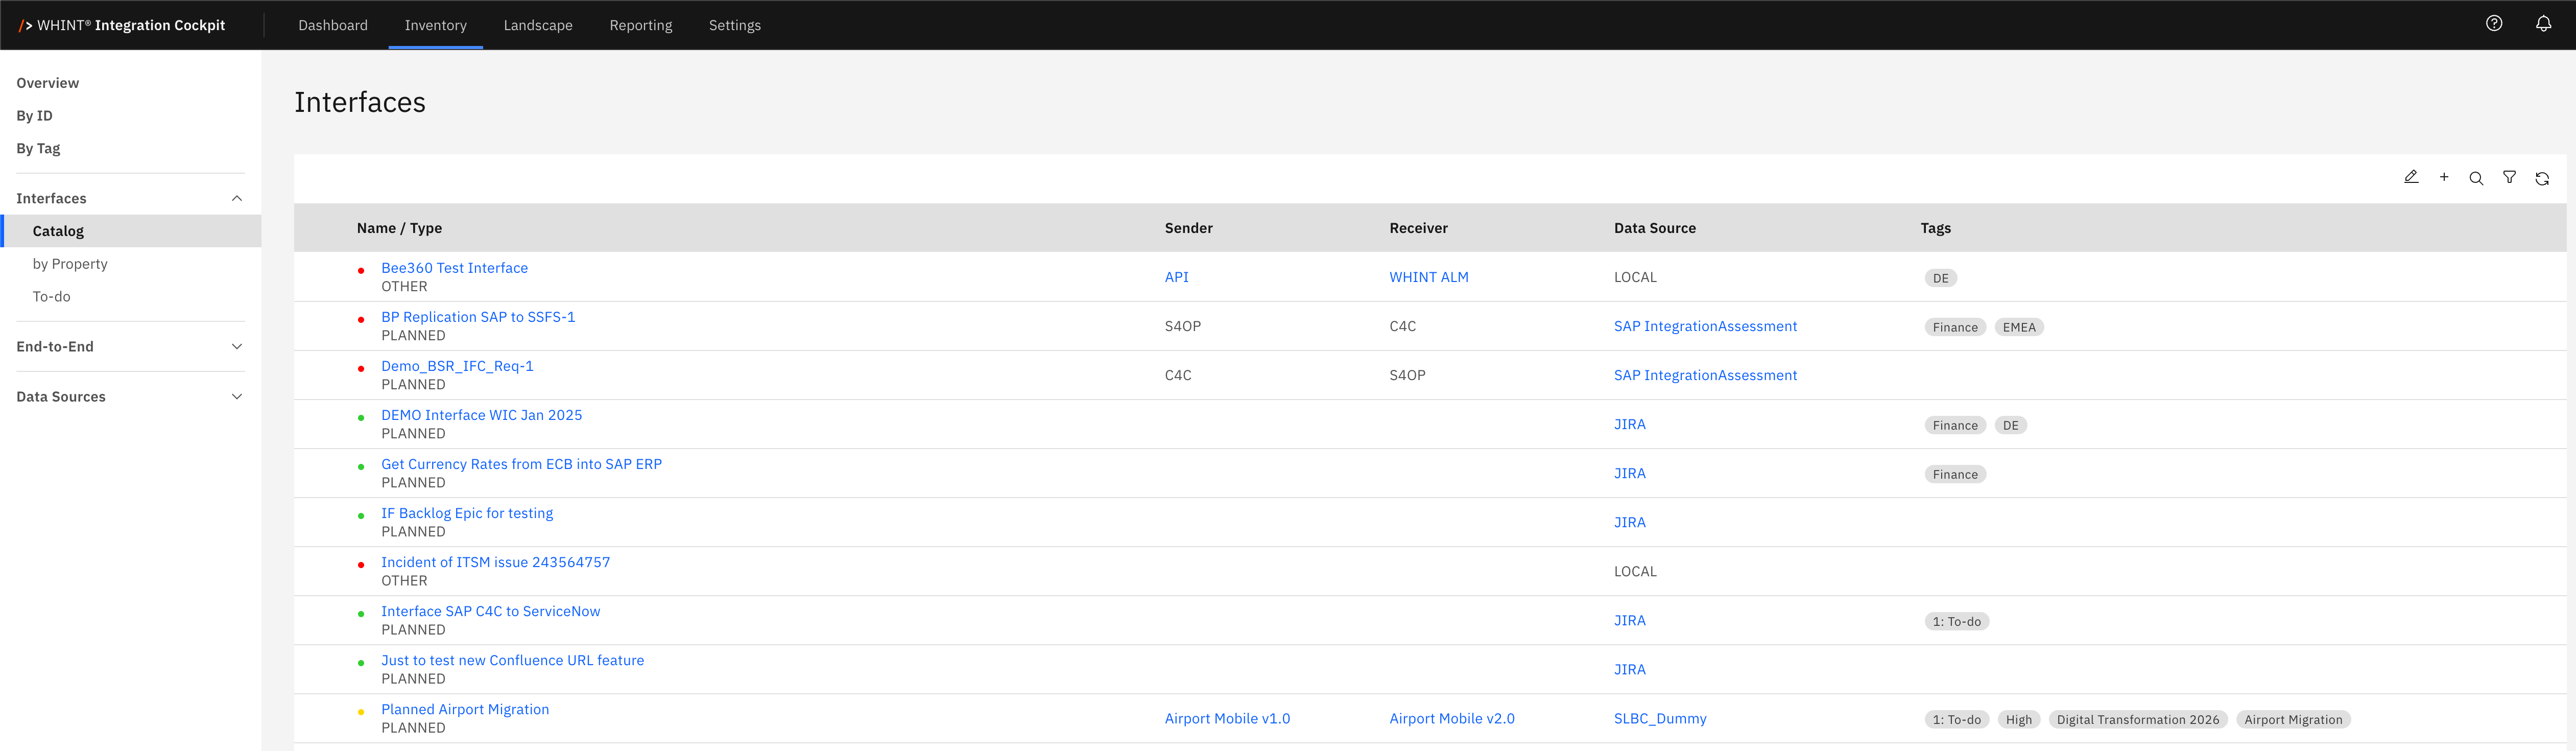Viewport: 2576px width, 751px height.
Task: Open the Reporting tab
Action: (640, 25)
